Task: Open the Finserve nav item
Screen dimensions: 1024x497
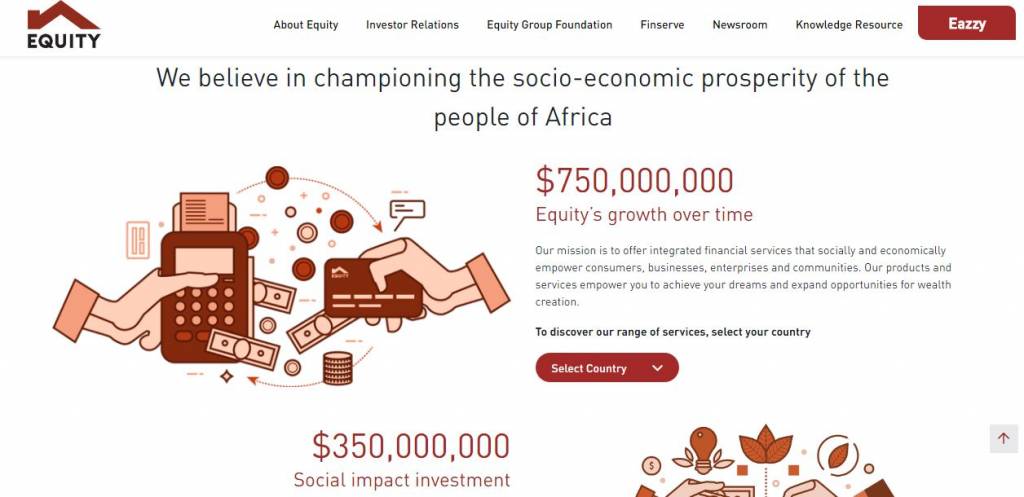Action: (662, 25)
